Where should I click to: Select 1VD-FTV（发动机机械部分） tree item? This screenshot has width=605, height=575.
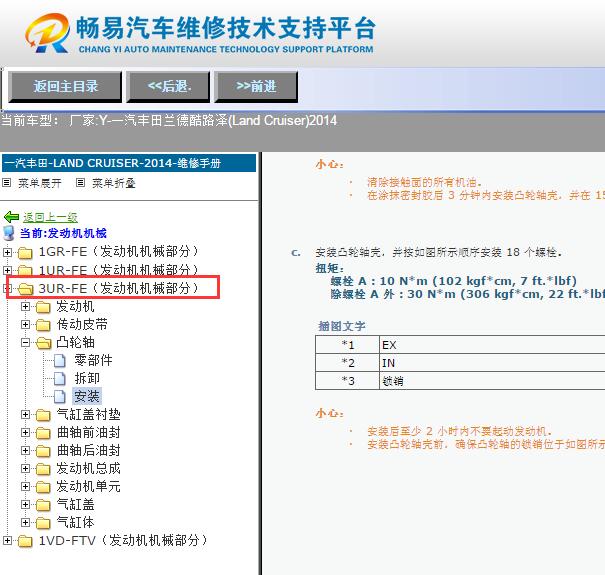coord(123,540)
